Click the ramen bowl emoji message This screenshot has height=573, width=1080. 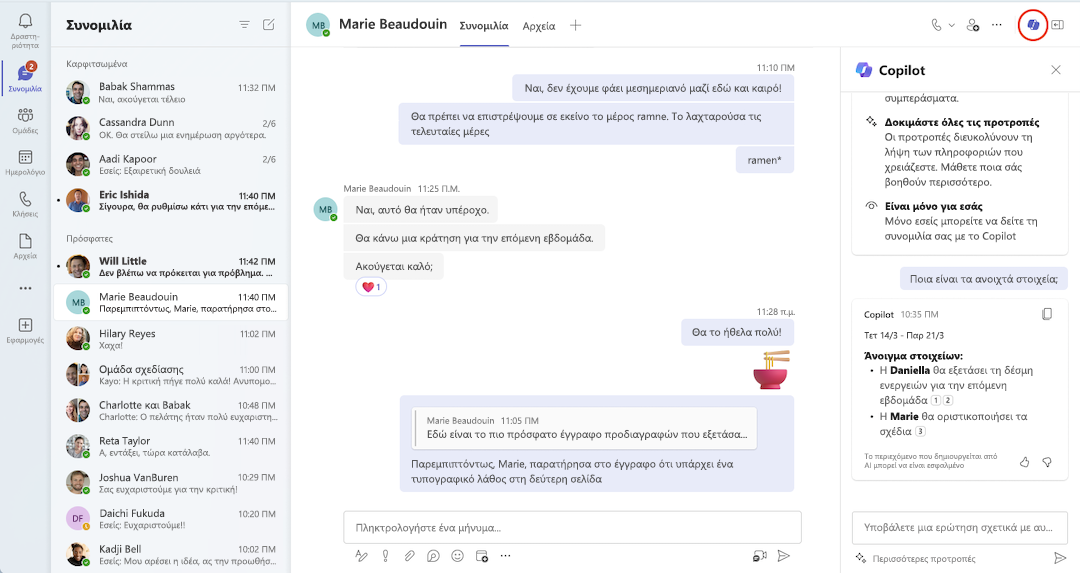point(771,370)
